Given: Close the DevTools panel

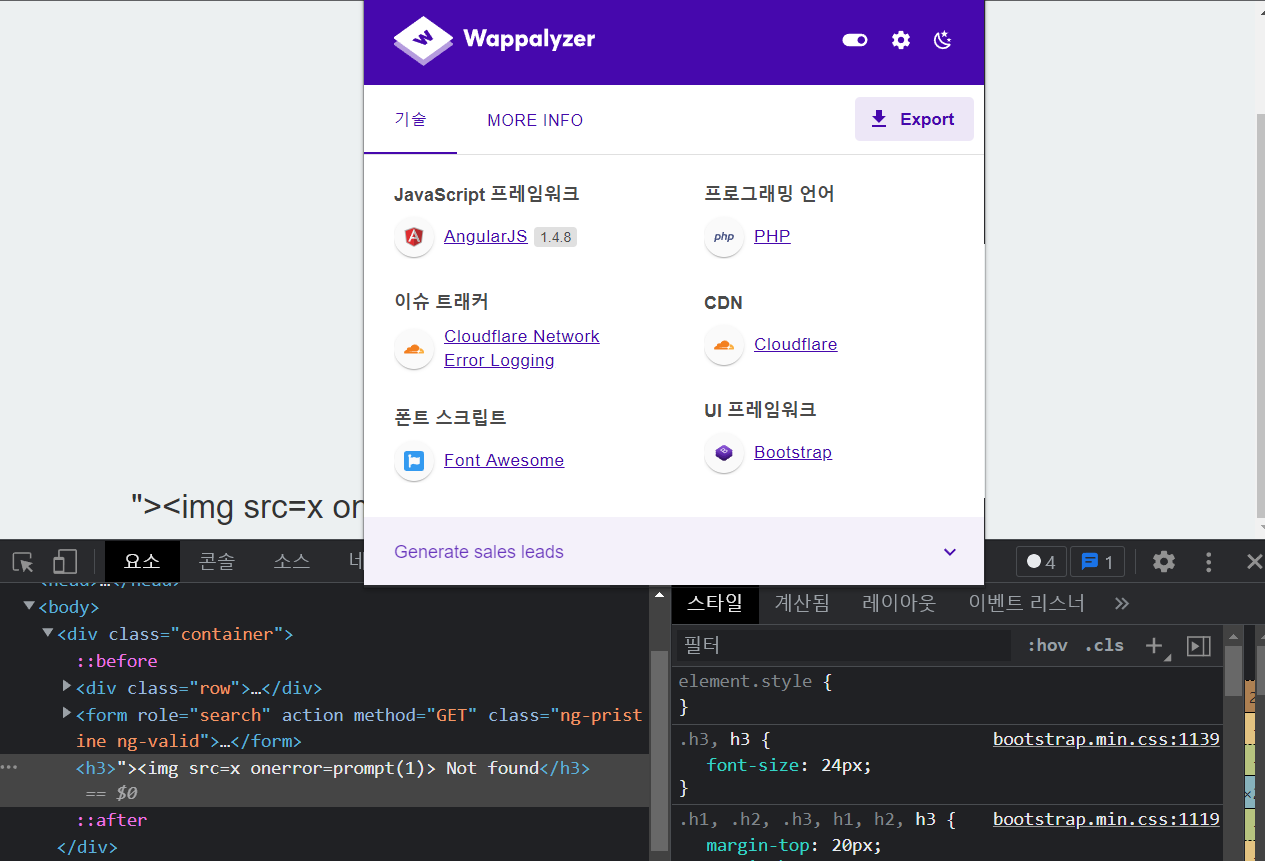Looking at the screenshot, I should coord(1254,562).
